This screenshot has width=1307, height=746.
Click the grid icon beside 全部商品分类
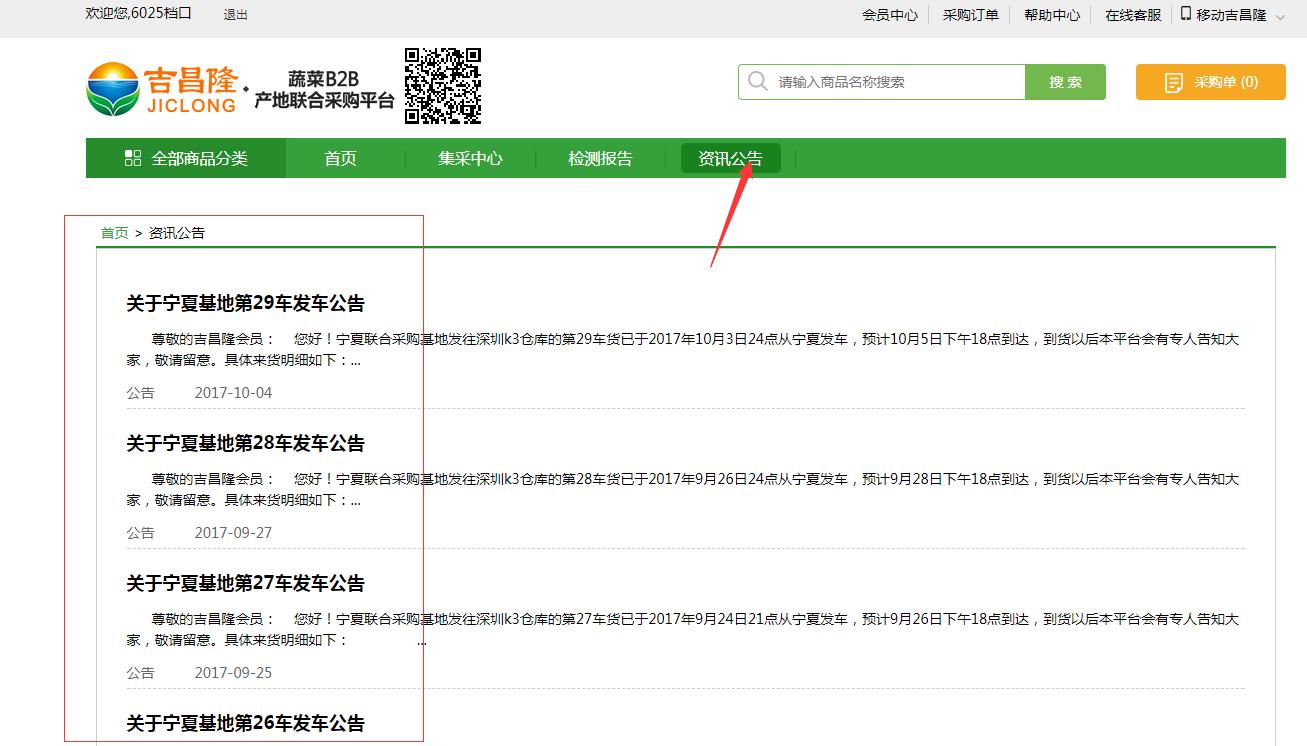132,158
